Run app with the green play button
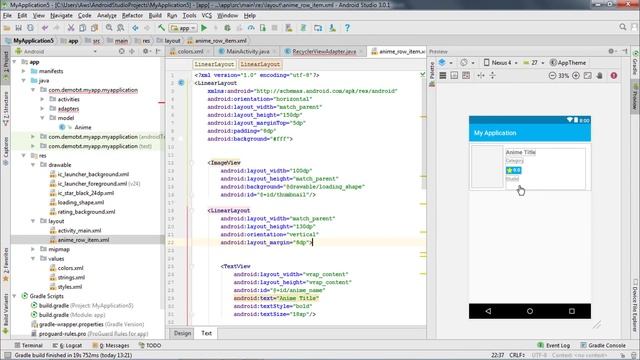This screenshot has height=360, width=640. [x=204, y=28]
